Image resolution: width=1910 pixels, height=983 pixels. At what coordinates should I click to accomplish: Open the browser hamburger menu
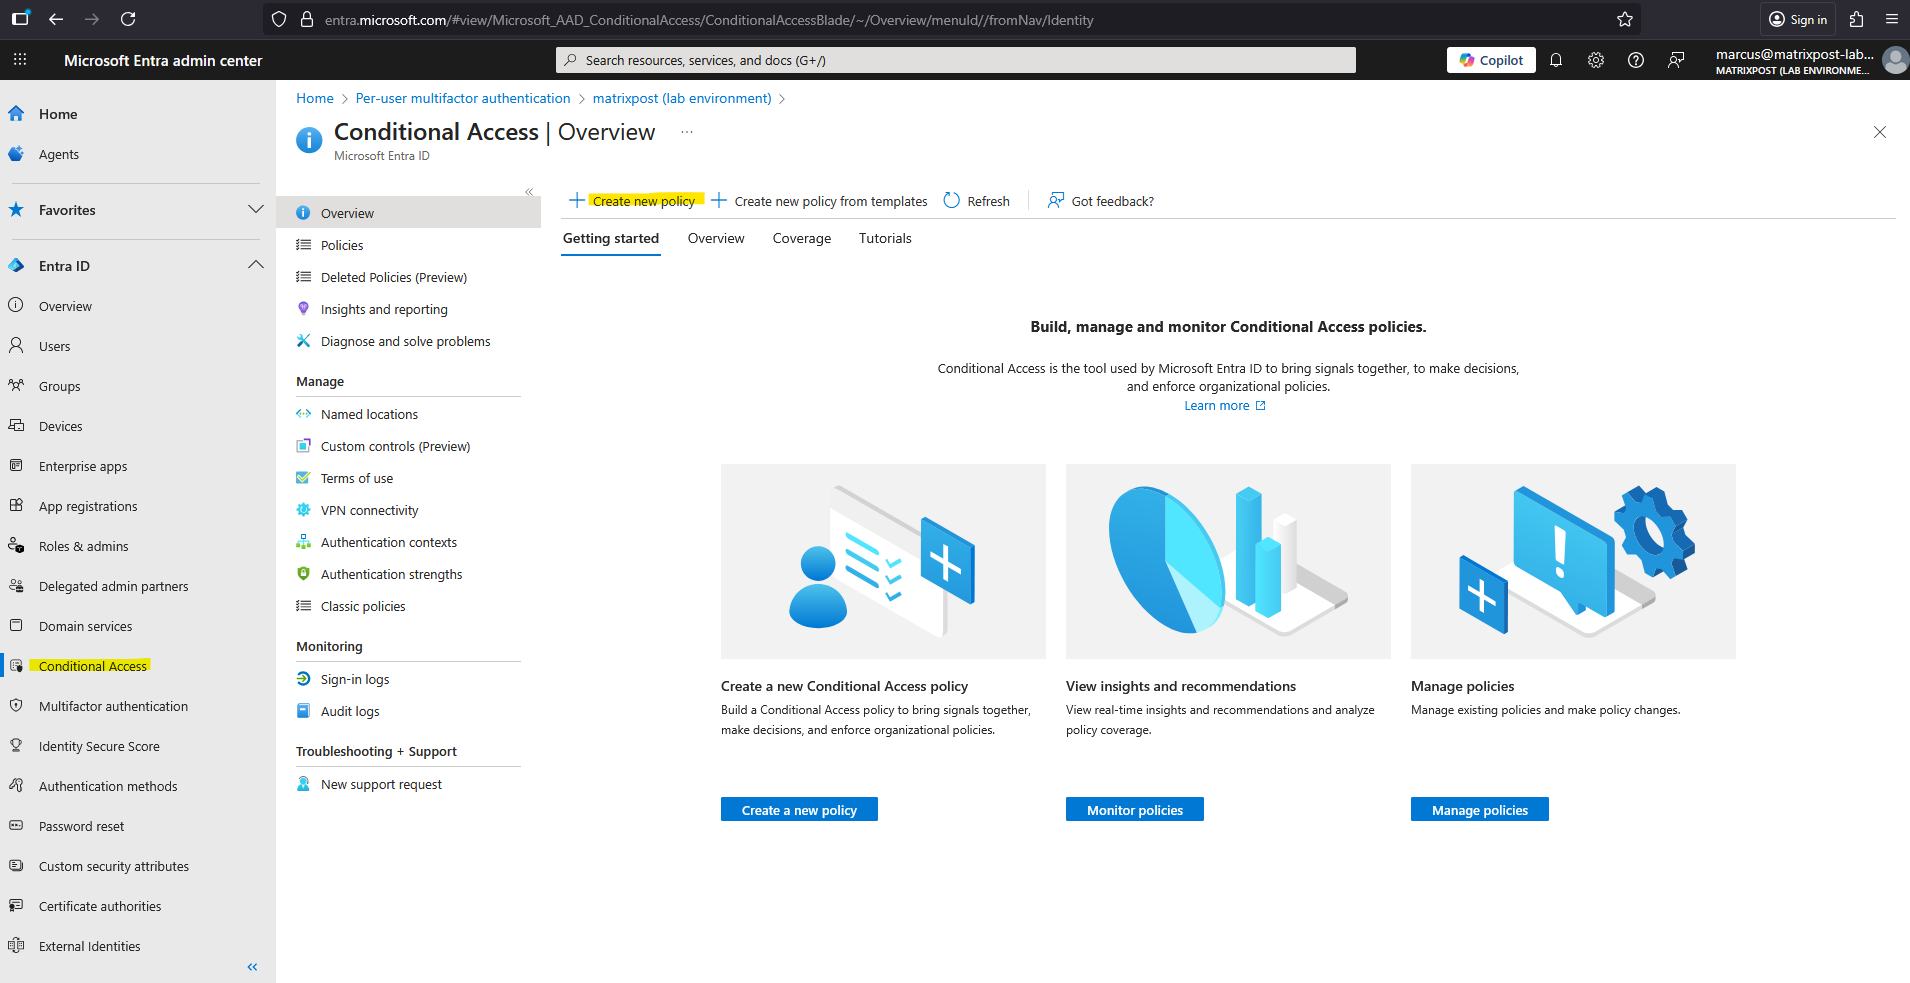click(x=1891, y=19)
